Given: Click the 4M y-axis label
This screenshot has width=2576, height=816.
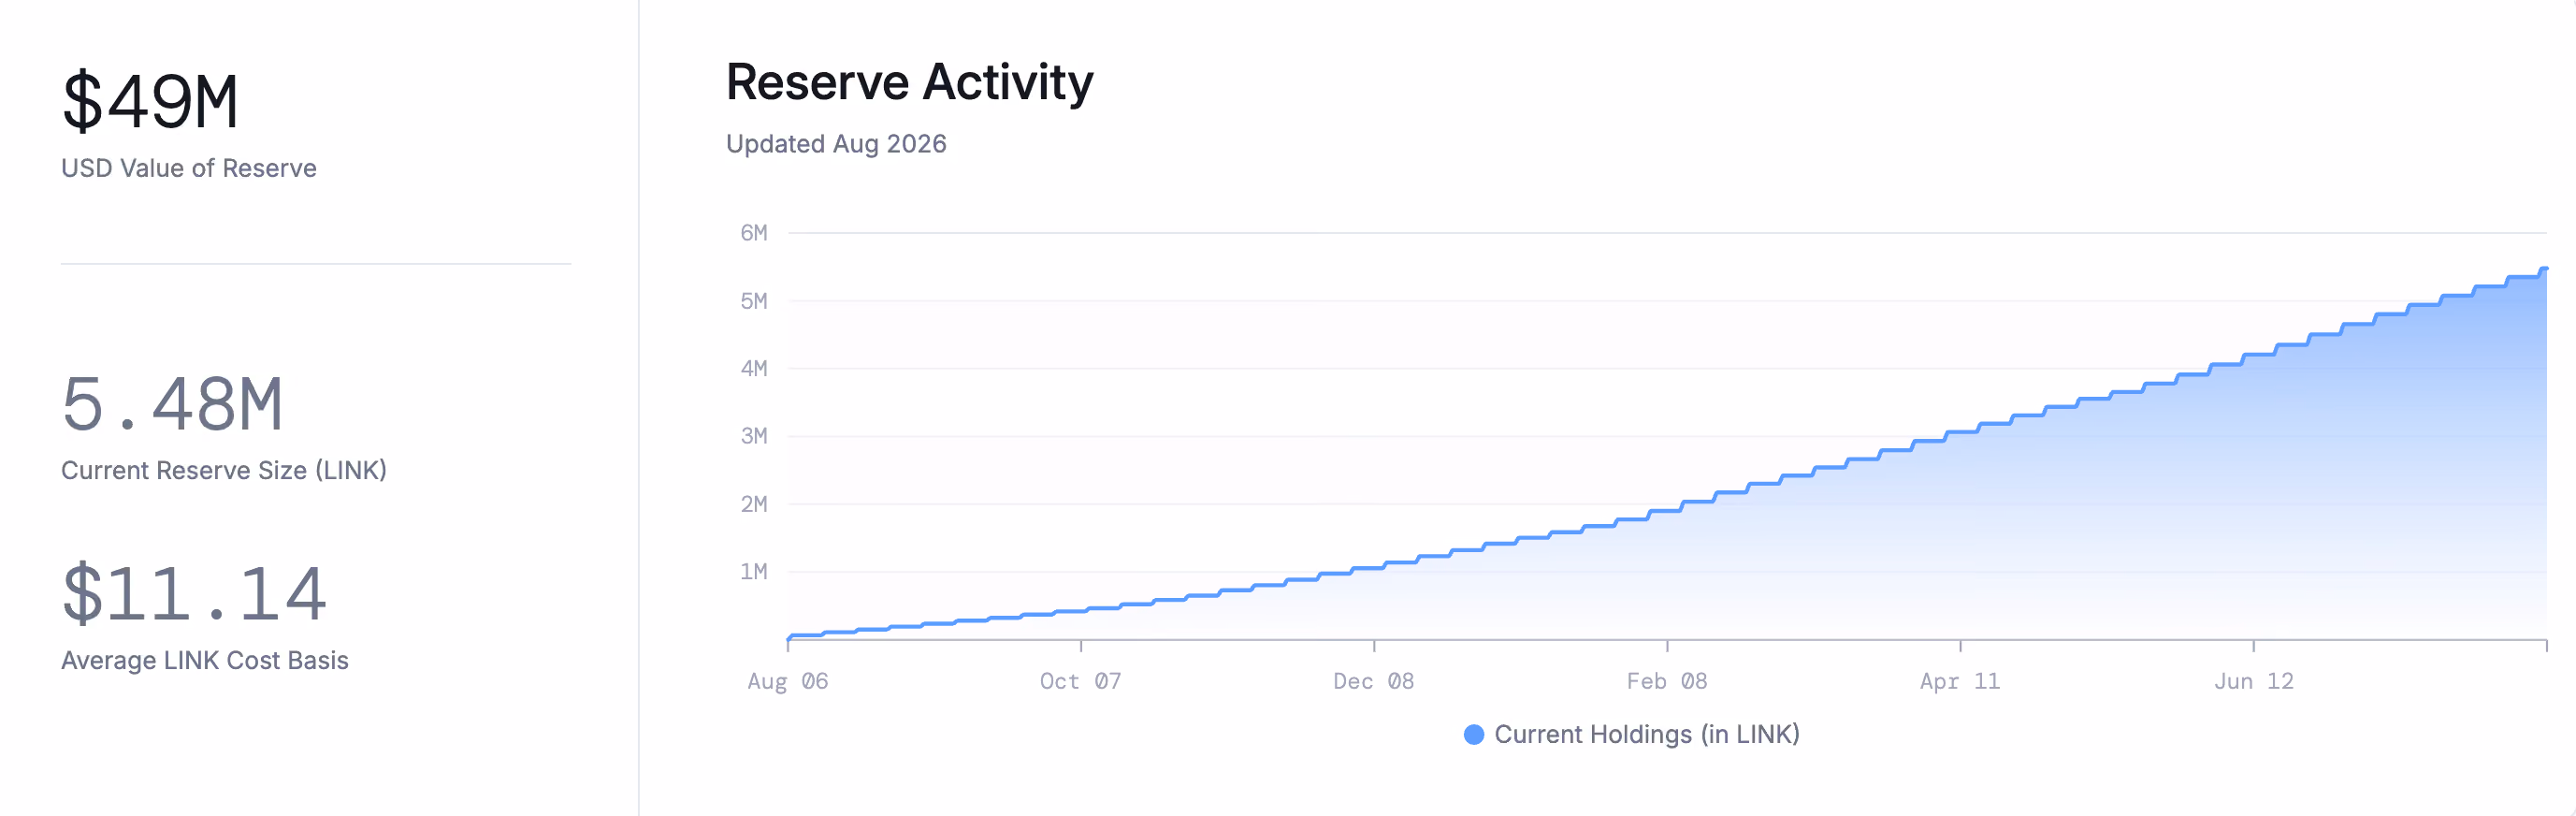Looking at the screenshot, I should pyautogui.click(x=754, y=368).
